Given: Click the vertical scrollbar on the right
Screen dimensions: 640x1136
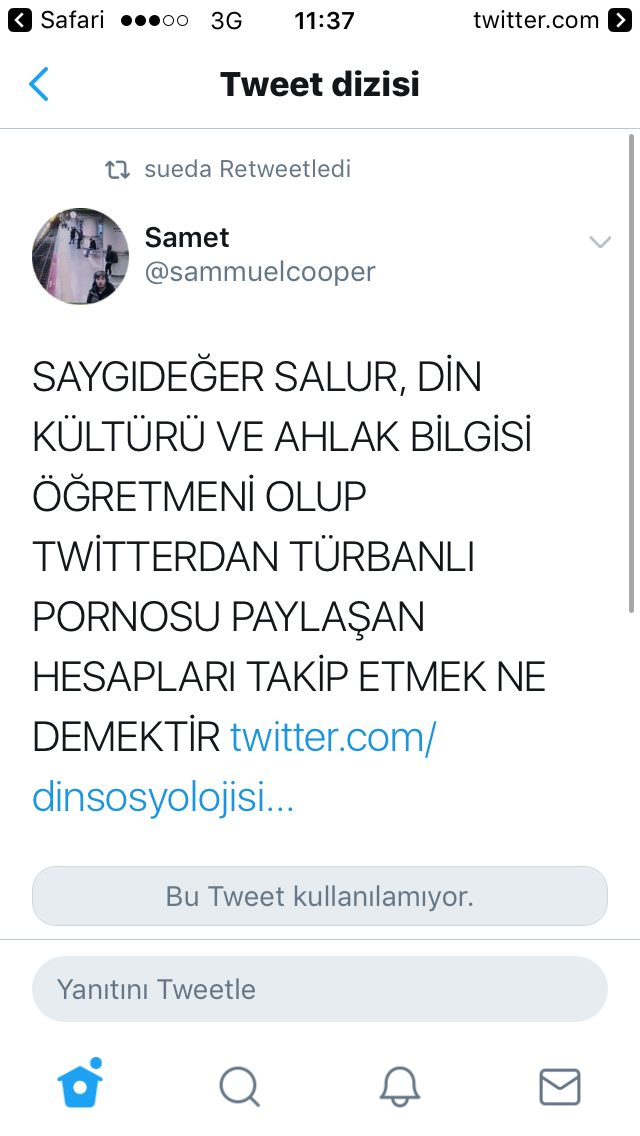Looking at the screenshot, I should 631,375.
